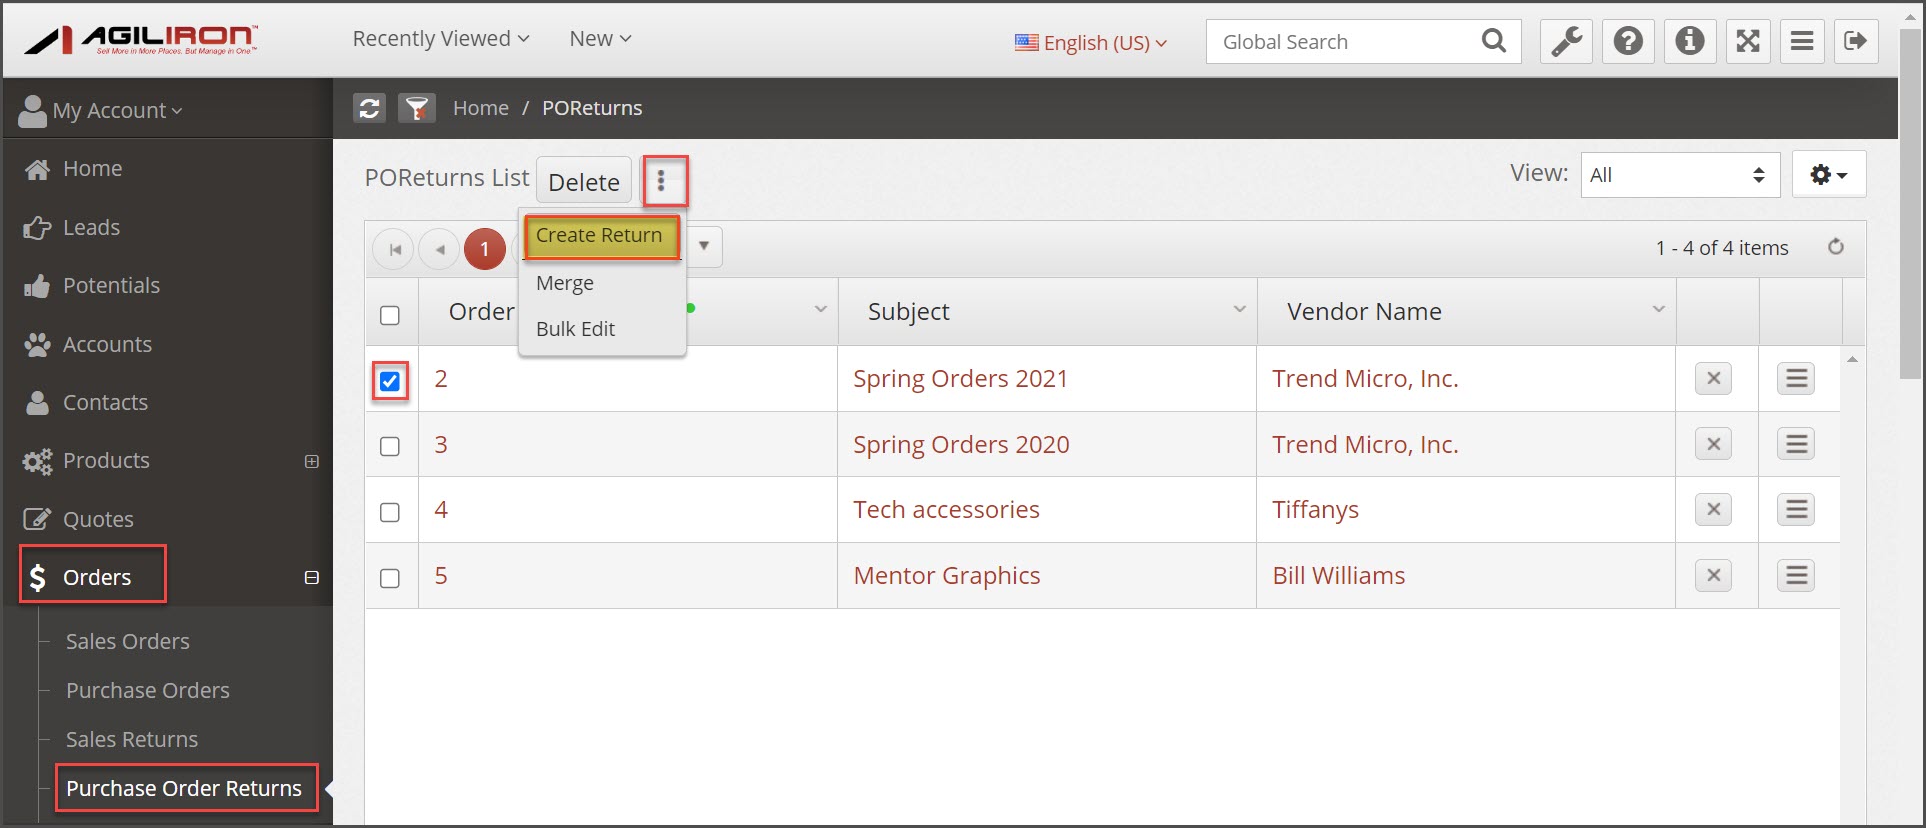The height and width of the screenshot is (828, 1926).
Task: Expand the My Account menu
Action: pos(101,110)
